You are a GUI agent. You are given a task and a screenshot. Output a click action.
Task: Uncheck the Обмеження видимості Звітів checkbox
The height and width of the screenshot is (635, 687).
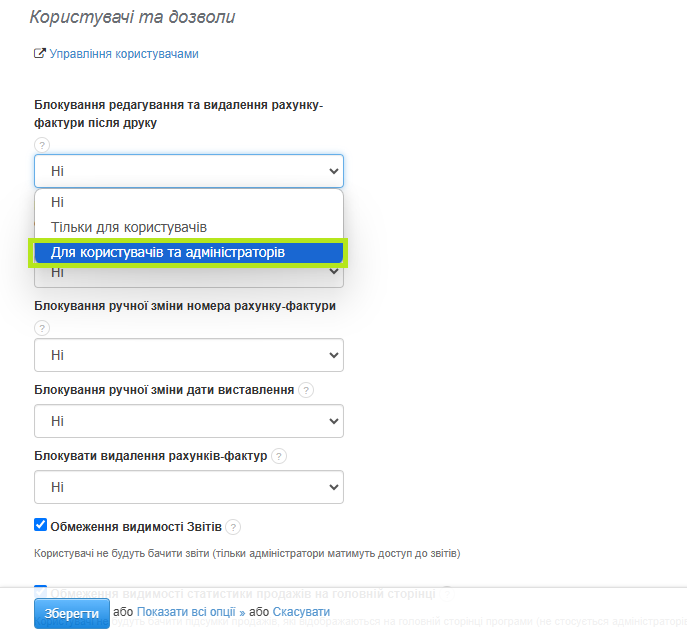tap(41, 525)
